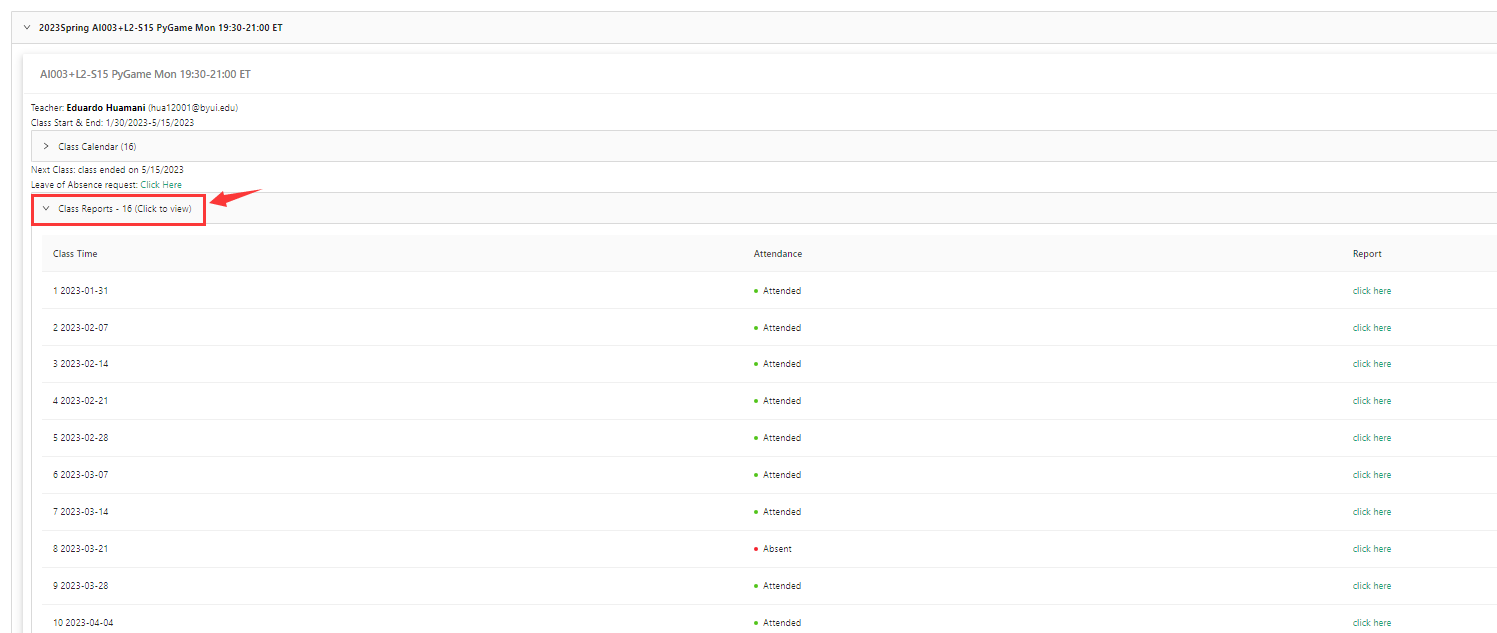Click the Attendance column header
The image size is (1497, 633).
777,254
